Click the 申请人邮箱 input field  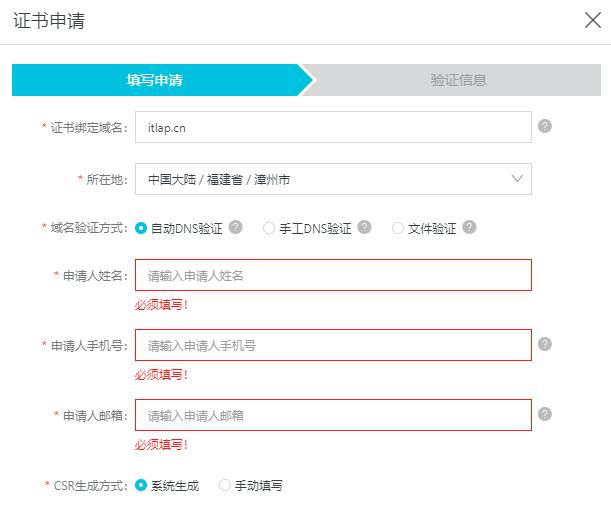coord(333,415)
